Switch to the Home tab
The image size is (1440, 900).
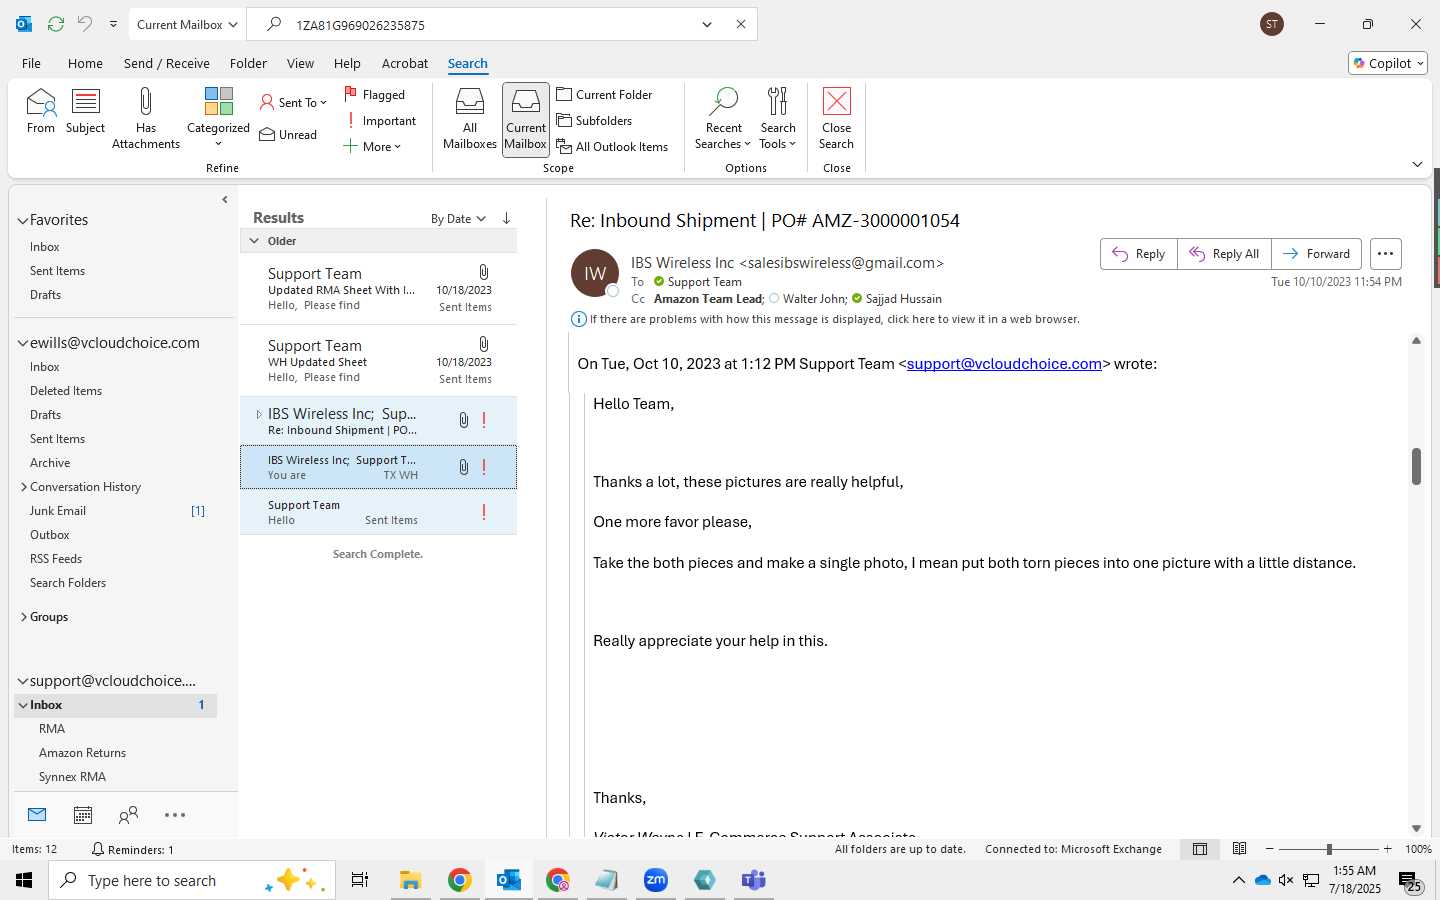(x=85, y=63)
